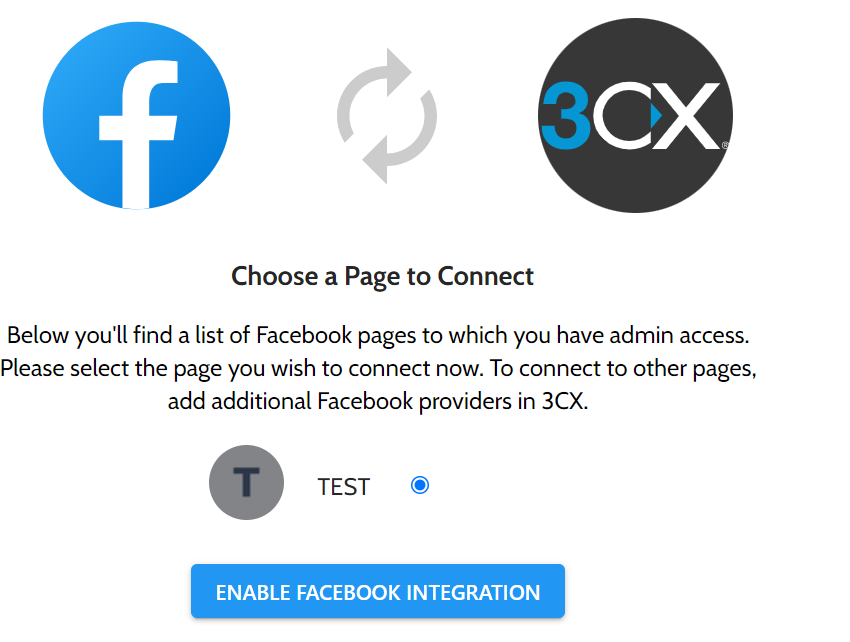Click the white X in 3CX logo
Viewport: 850px width, 642px height.
(x=687, y=115)
